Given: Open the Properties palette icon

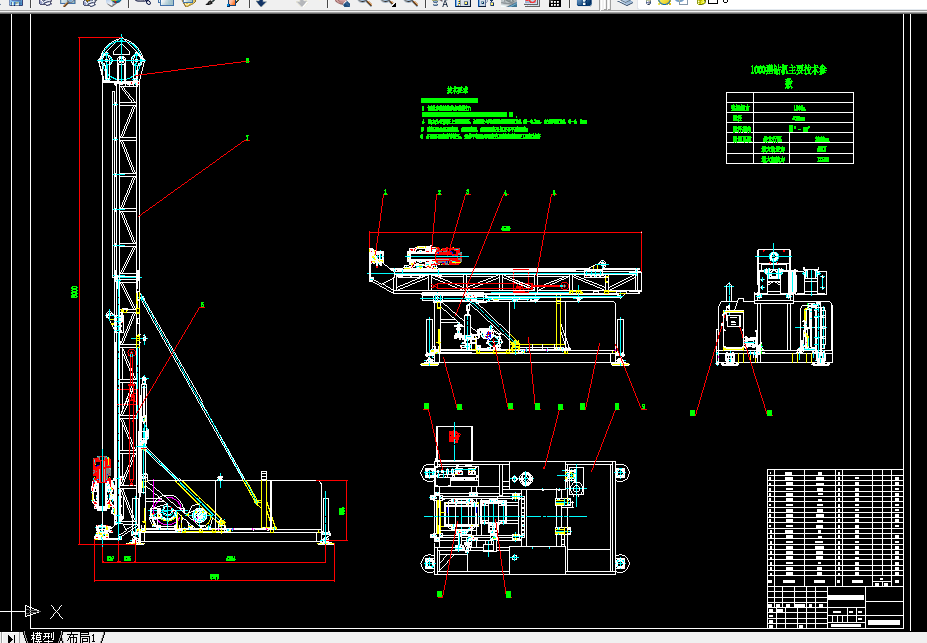Looking at the screenshot, I should 440,2.
